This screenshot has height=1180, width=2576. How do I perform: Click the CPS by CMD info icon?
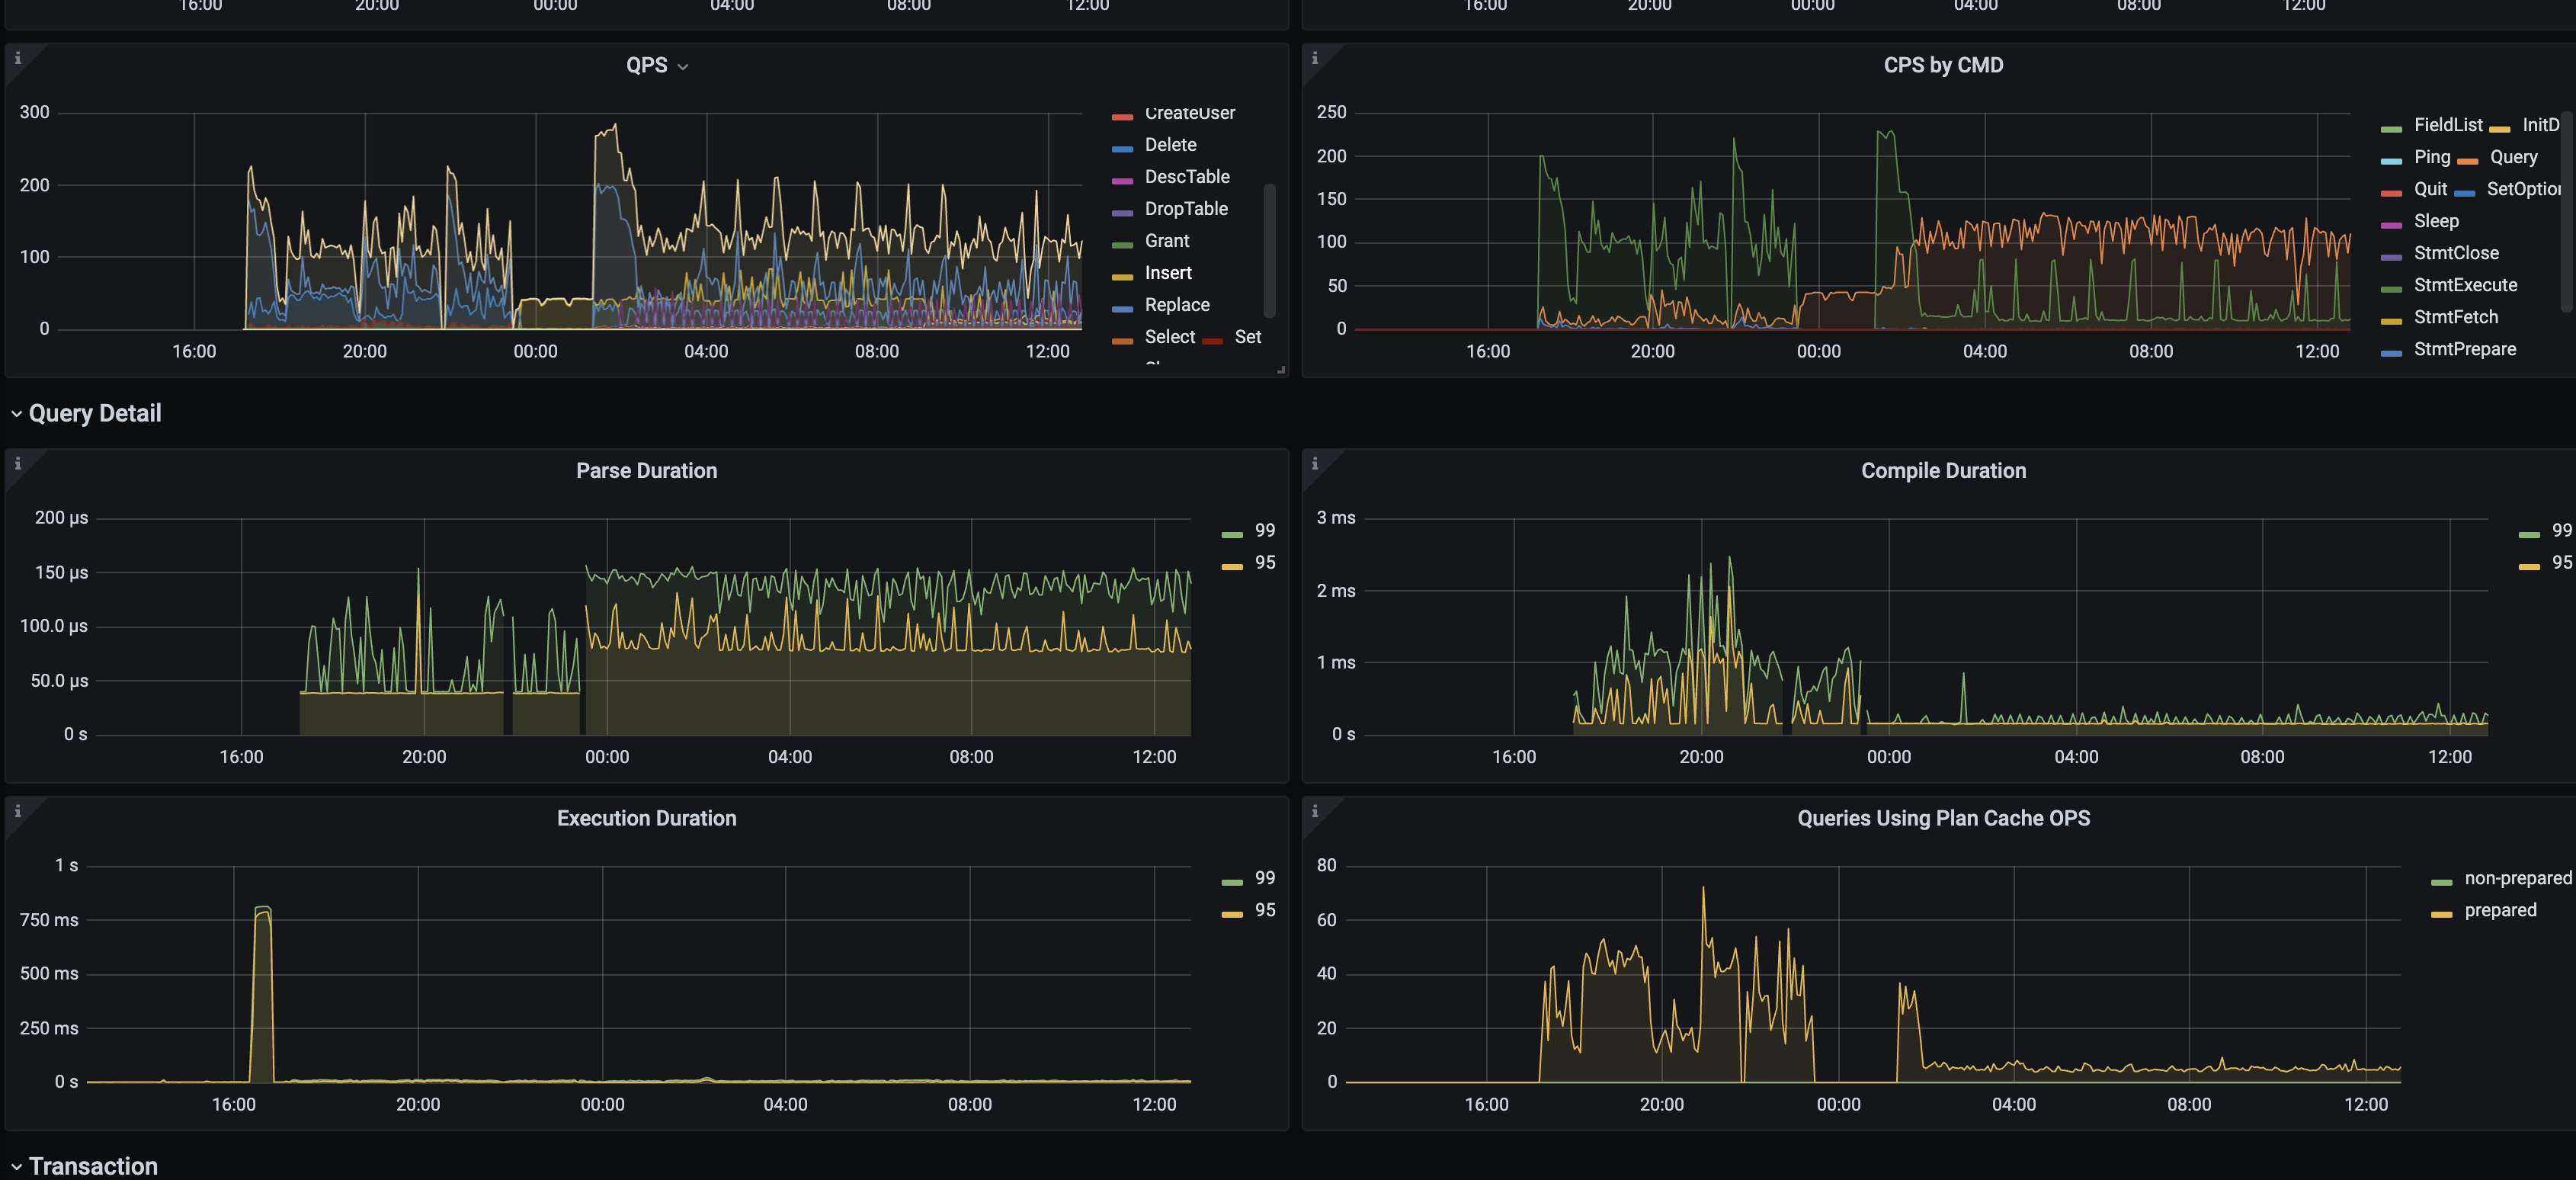1314,59
